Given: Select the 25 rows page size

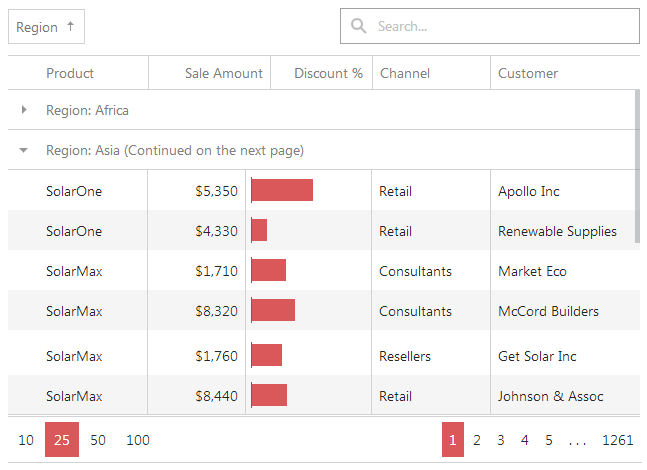Looking at the screenshot, I should coord(61,440).
